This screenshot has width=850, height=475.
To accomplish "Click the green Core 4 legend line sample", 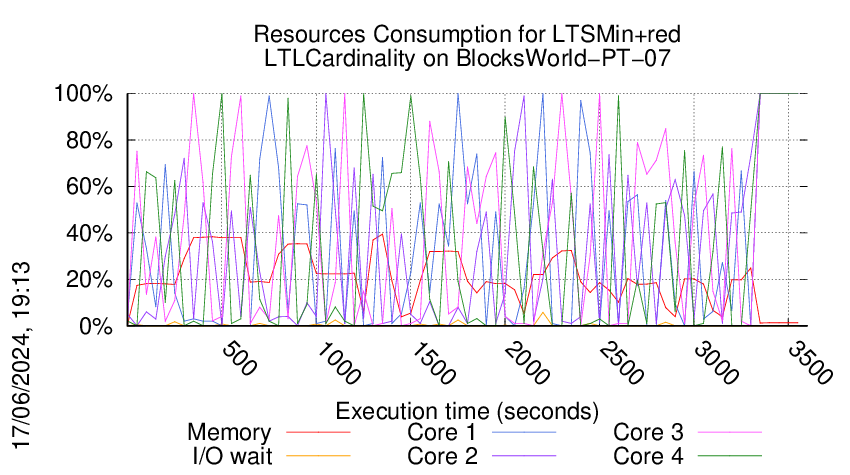I will coord(730,456).
